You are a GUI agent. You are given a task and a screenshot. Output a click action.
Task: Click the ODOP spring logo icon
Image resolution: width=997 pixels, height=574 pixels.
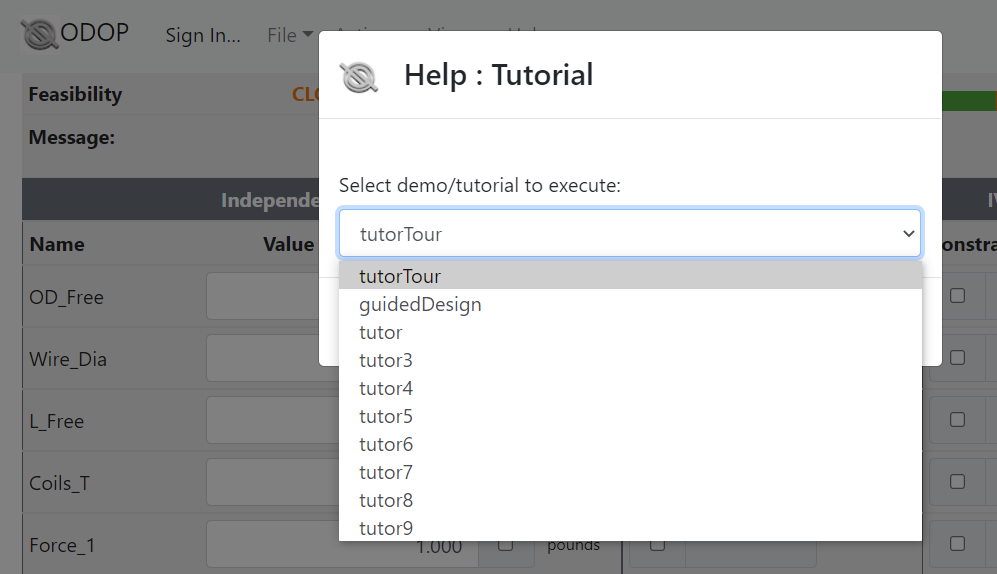click(x=40, y=34)
